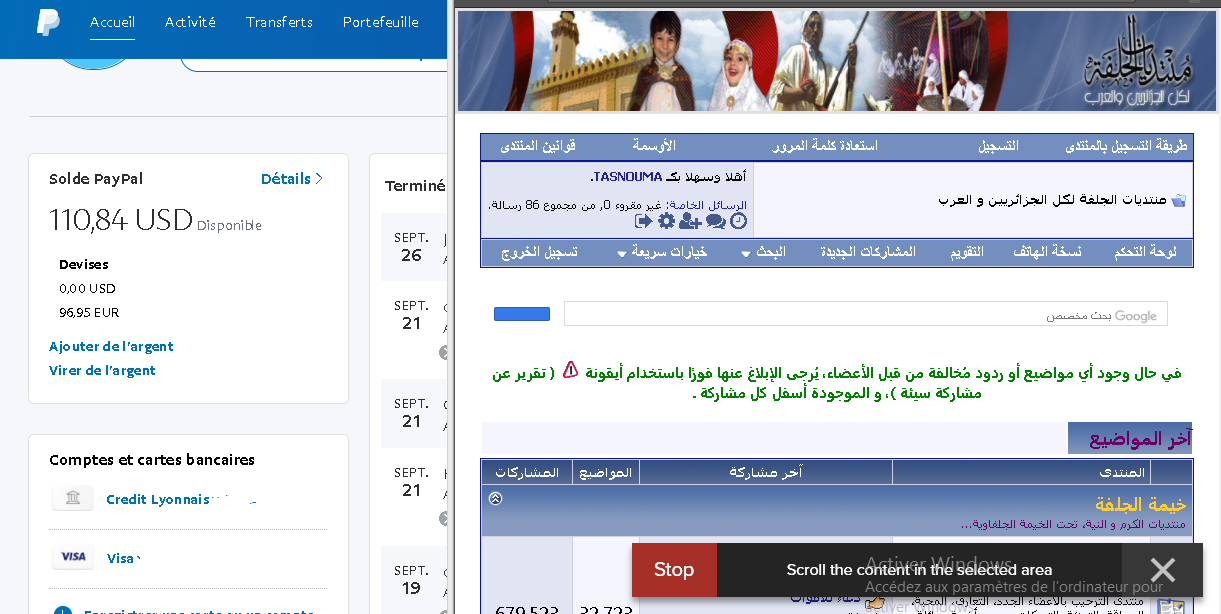Click the forum title منتديات الجلفة link
The height and width of the screenshot is (614, 1221).
1053,200
